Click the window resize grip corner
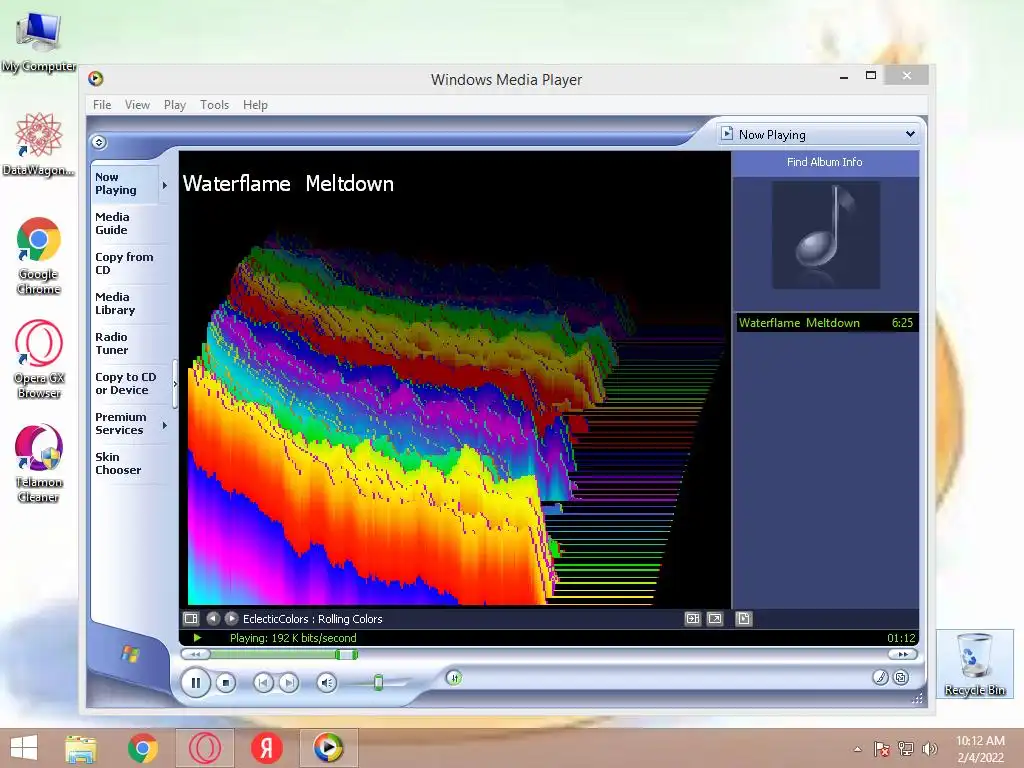 (918, 698)
